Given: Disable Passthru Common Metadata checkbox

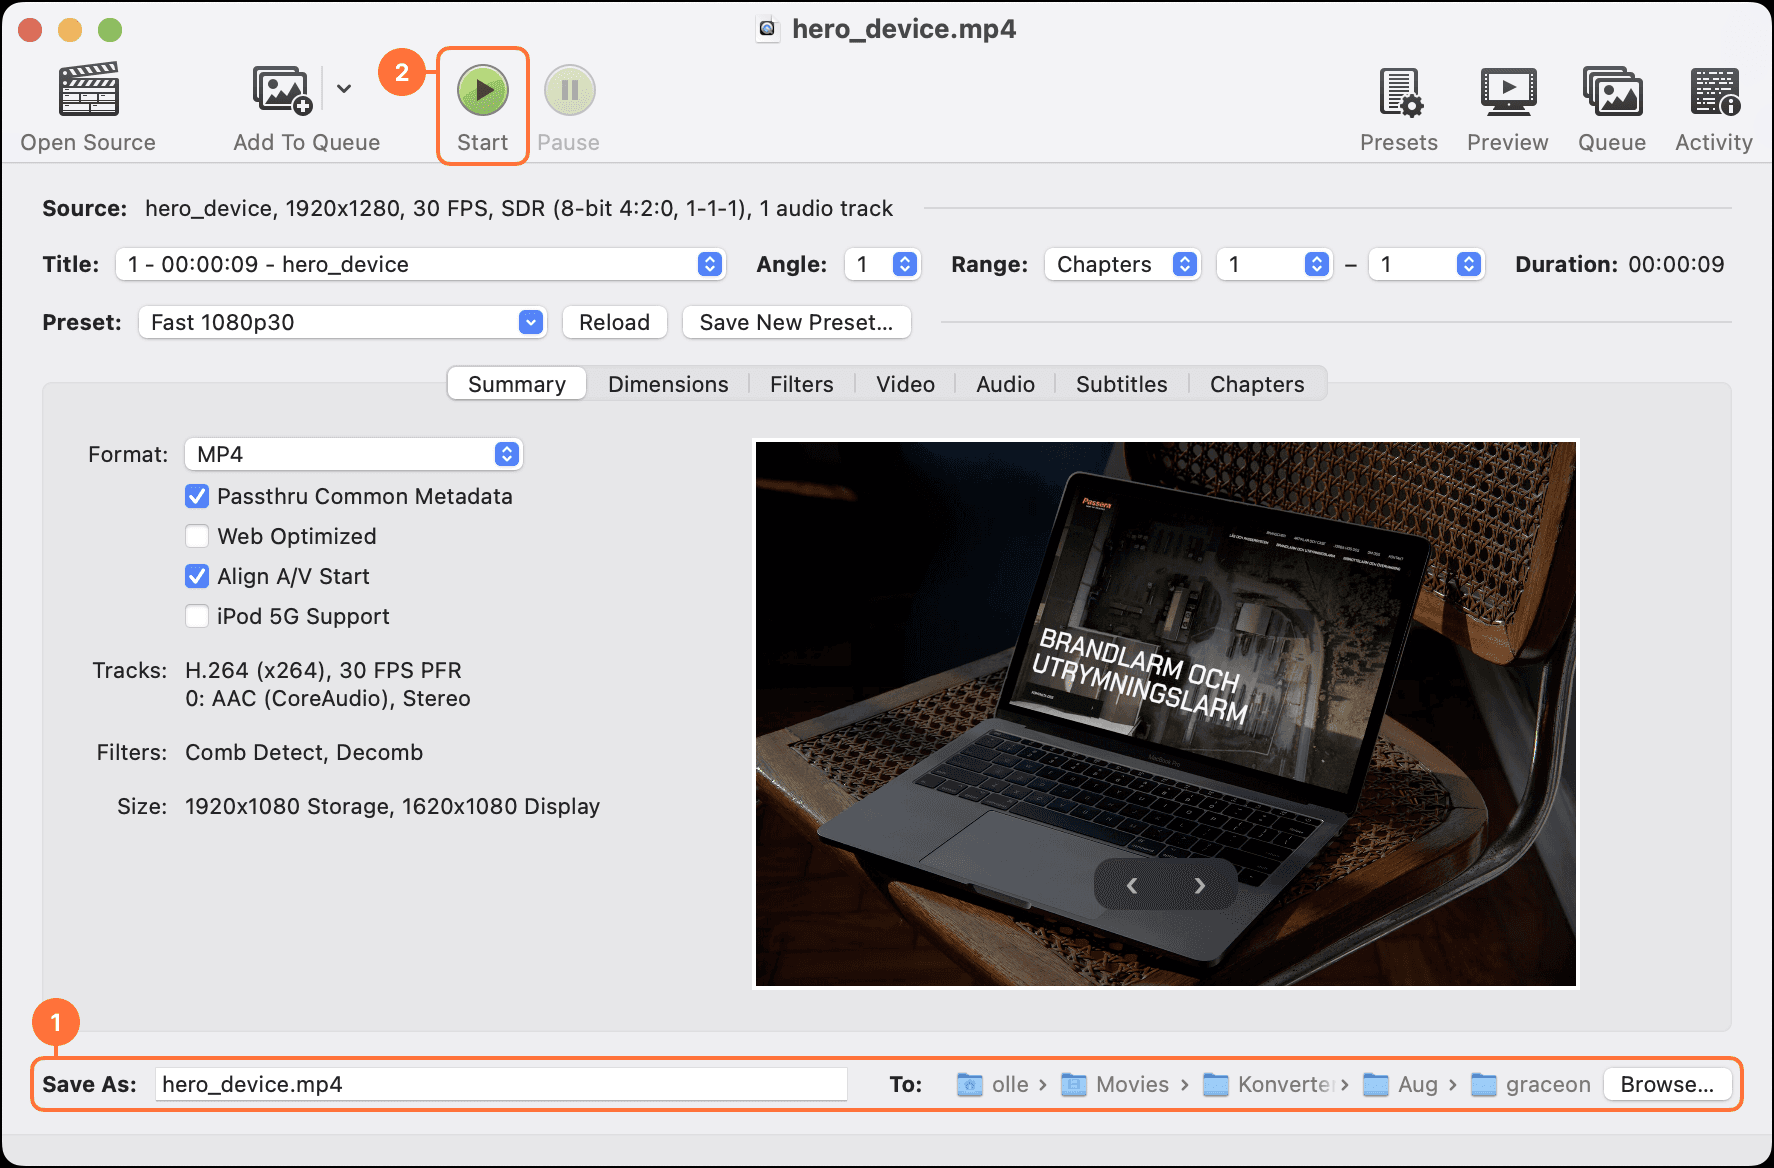Looking at the screenshot, I should pos(198,496).
